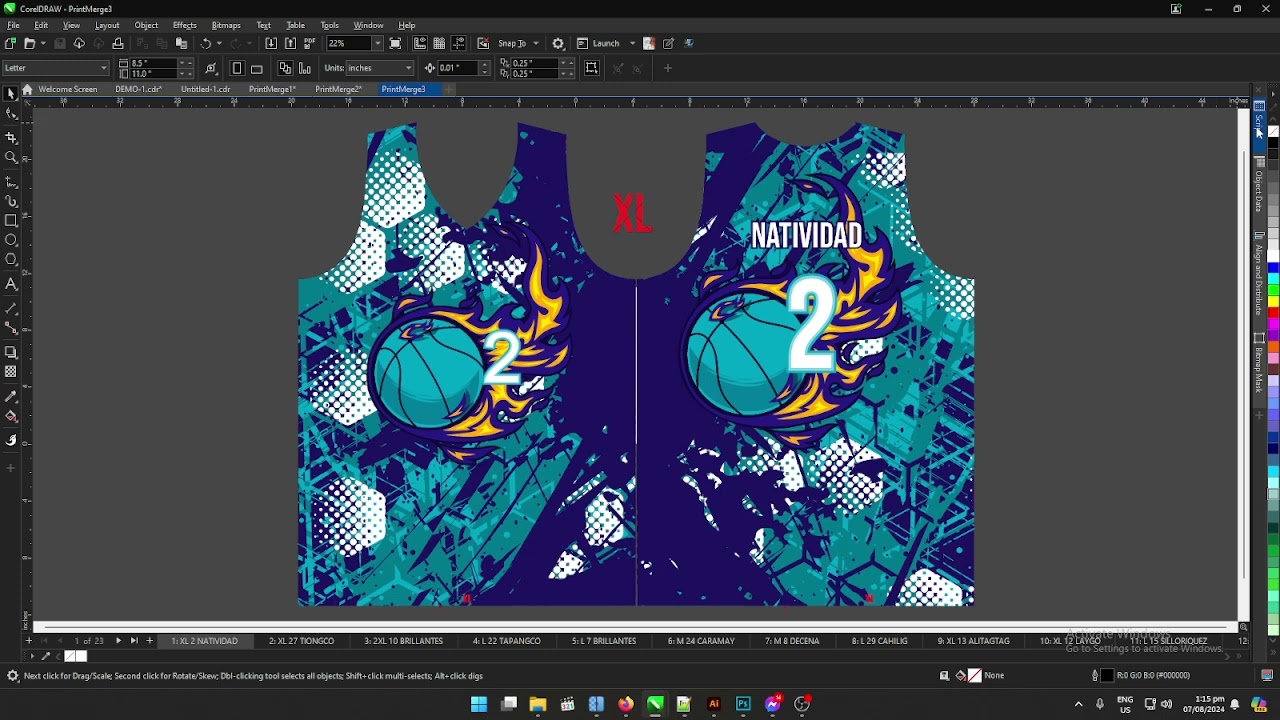Screen dimensions: 1280x720
Task: Open the Effects menu
Action: pos(185,25)
